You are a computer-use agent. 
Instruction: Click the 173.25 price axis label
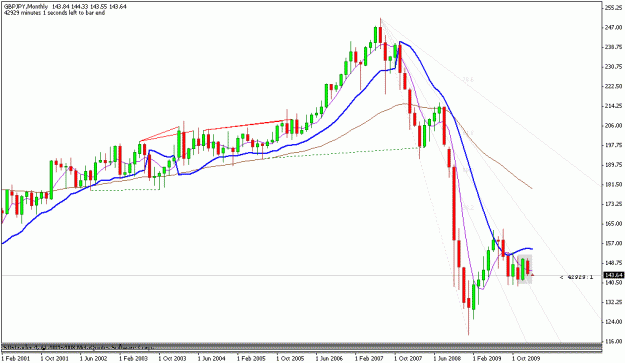click(x=614, y=204)
